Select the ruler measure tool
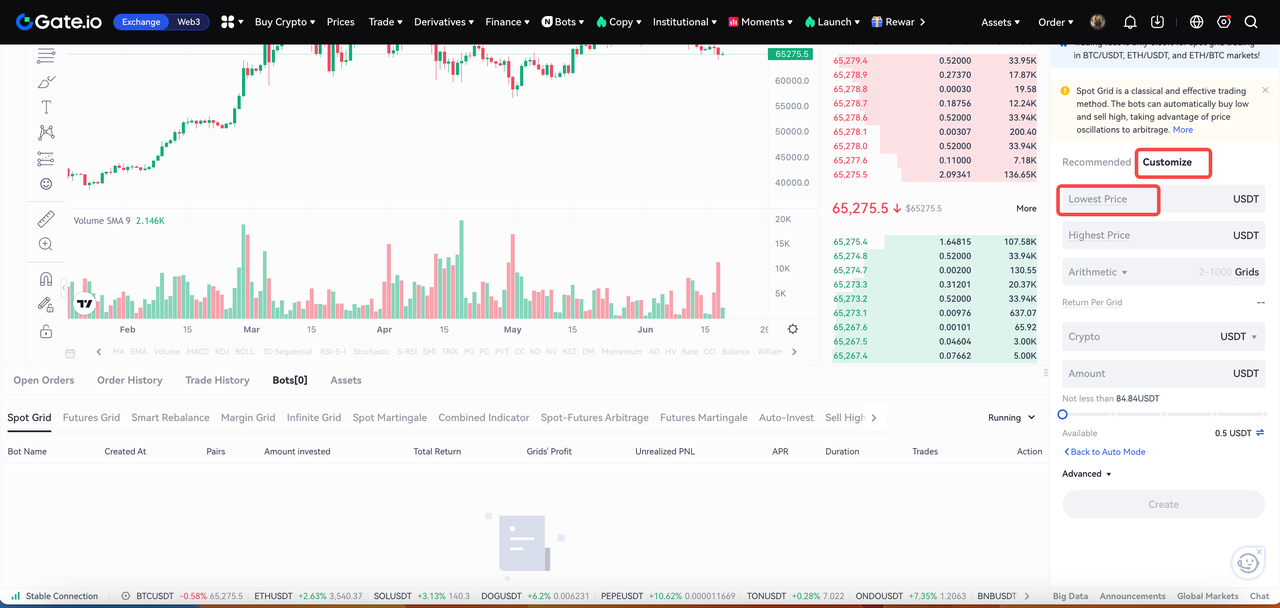 46,219
